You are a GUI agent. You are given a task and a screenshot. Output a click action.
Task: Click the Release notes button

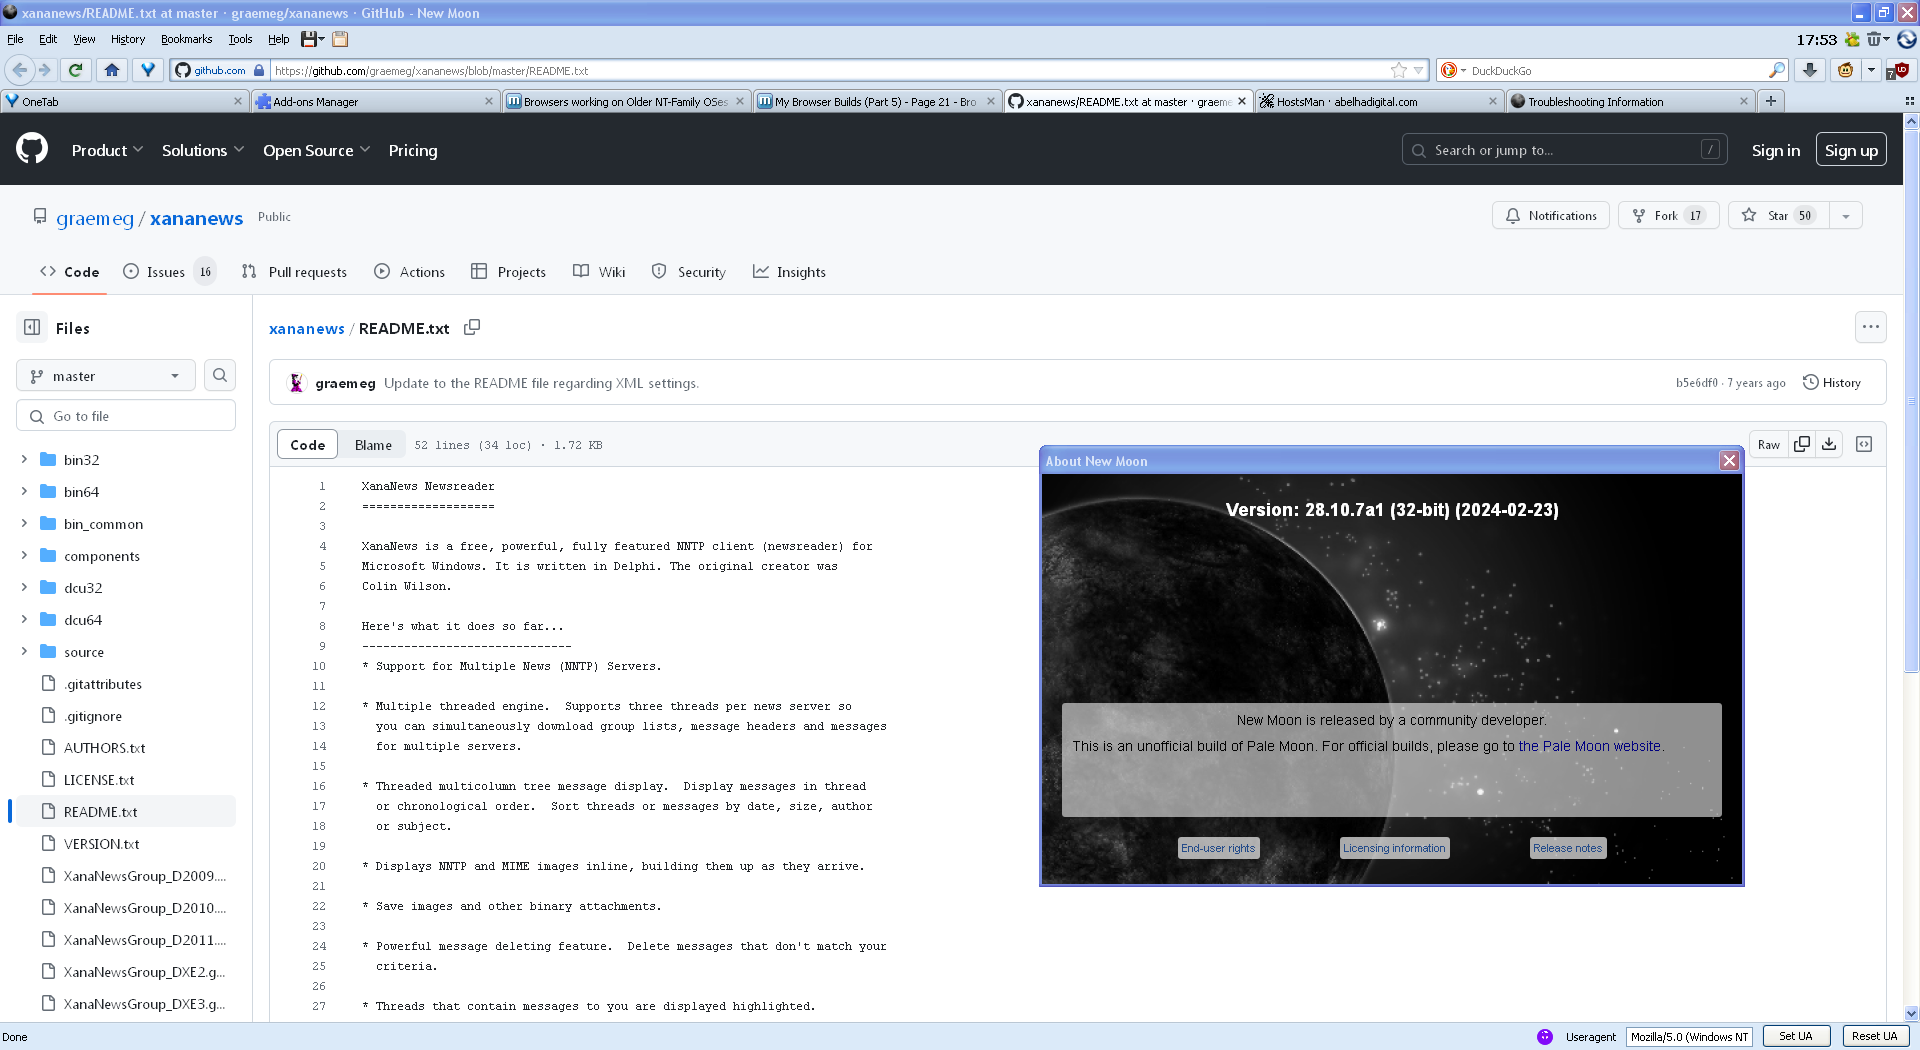[x=1567, y=848]
